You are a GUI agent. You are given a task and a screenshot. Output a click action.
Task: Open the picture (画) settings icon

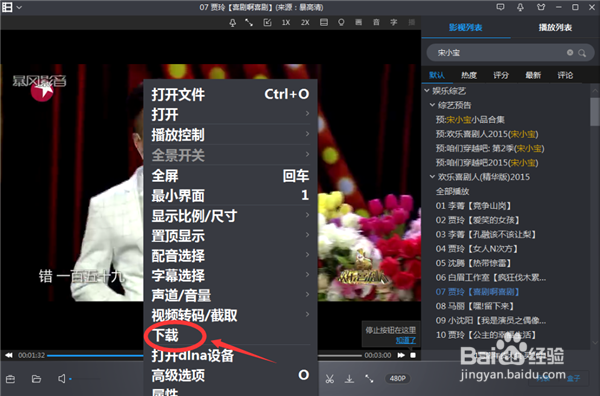point(359,23)
